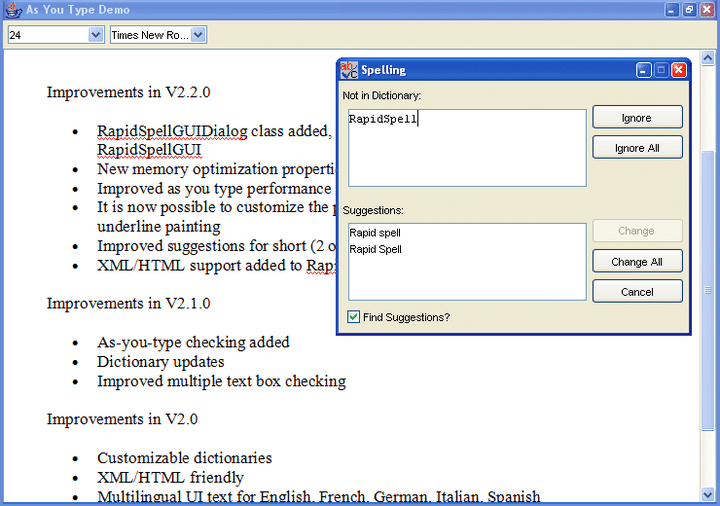The width and height of the screenshot is (720, 506).
Task: Click the Ignore All button
Action: tap(637, 148)
